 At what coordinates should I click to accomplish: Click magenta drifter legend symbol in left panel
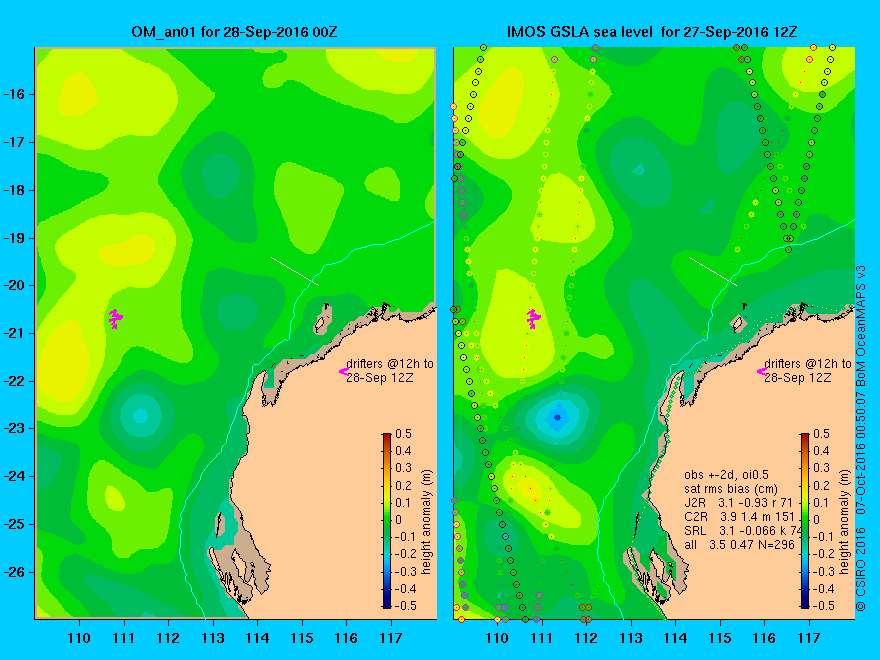point(344,371)
